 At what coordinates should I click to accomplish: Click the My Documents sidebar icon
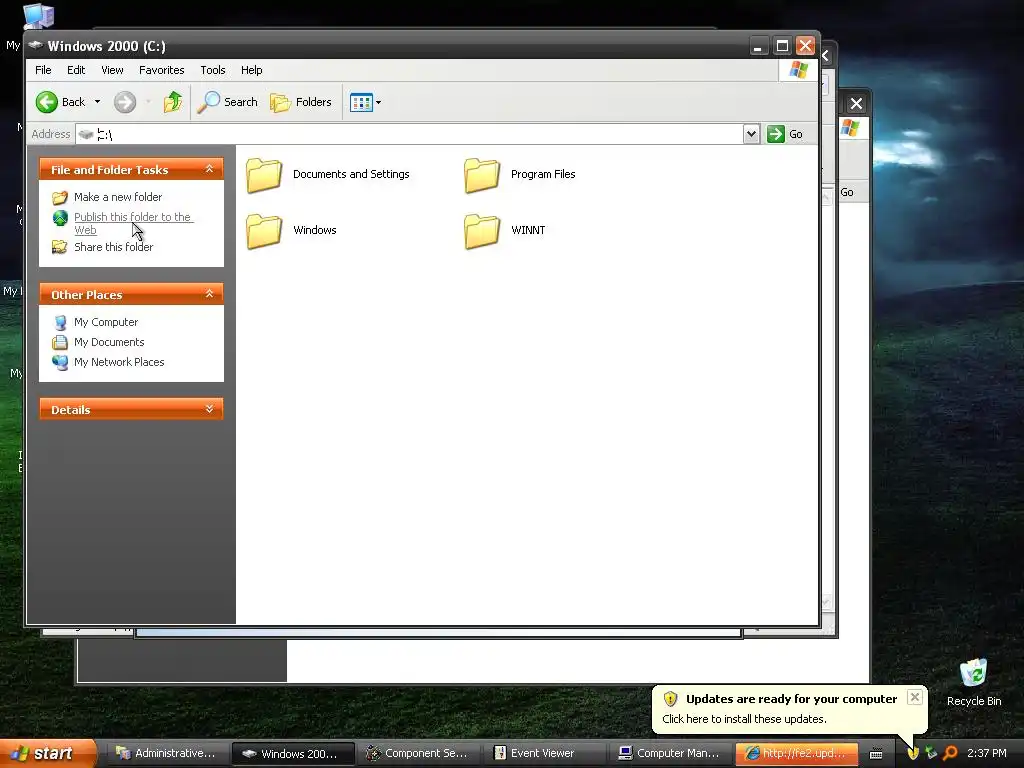60,342
